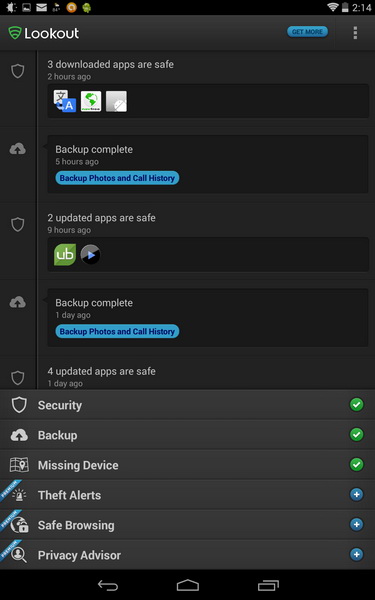The height and width of the screenshot is (600, 375).
Task: Tap the Backup cloud upload icon
Action: (x=19, y=435)
